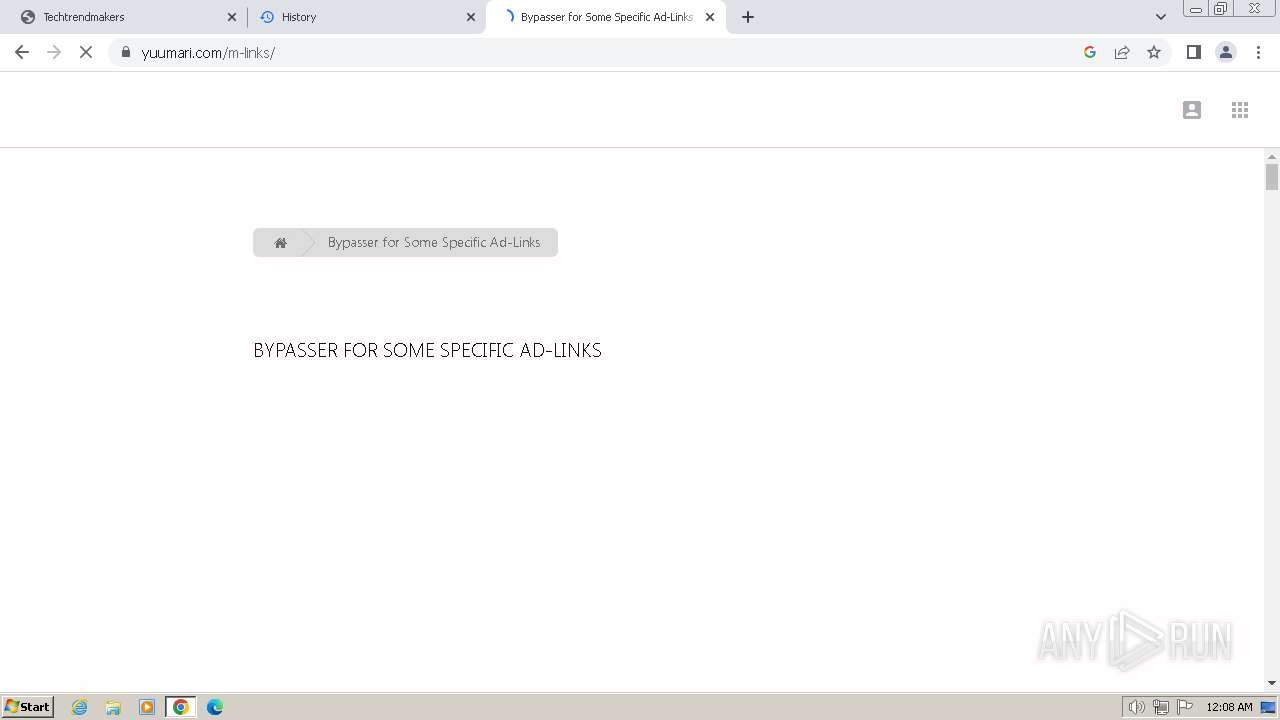Share this page via the share icon
The image size is (1280, 720).
[x=1122, y=52]
